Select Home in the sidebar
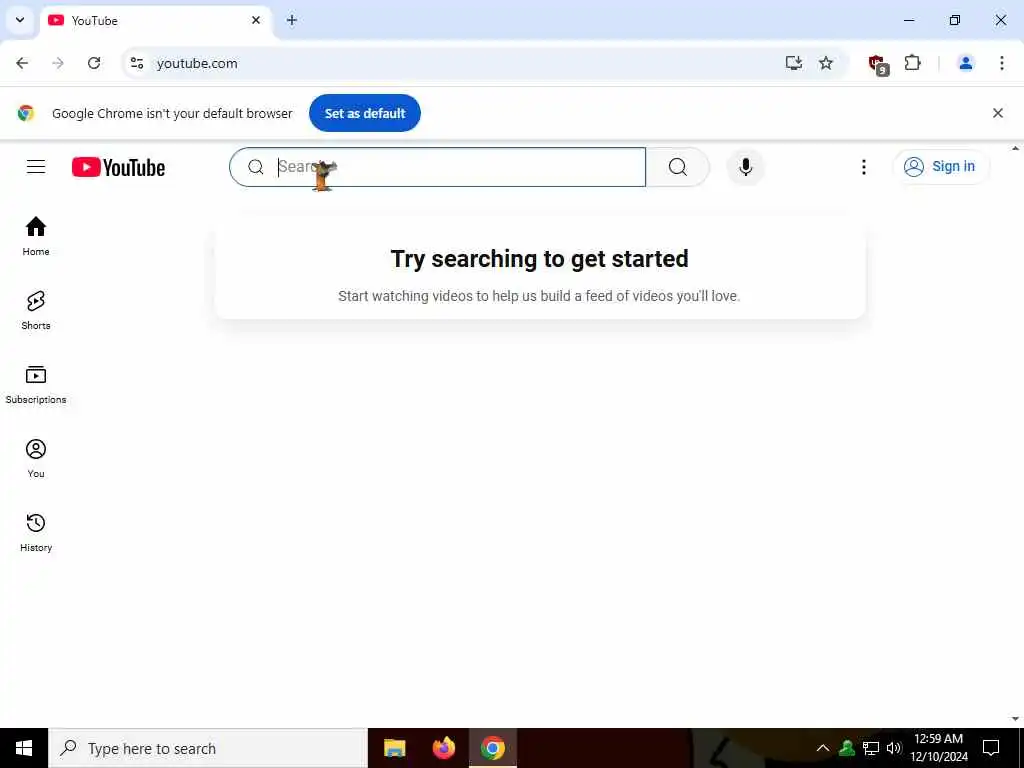This screenshot has width=1024, height=768. tap(36, 236)
